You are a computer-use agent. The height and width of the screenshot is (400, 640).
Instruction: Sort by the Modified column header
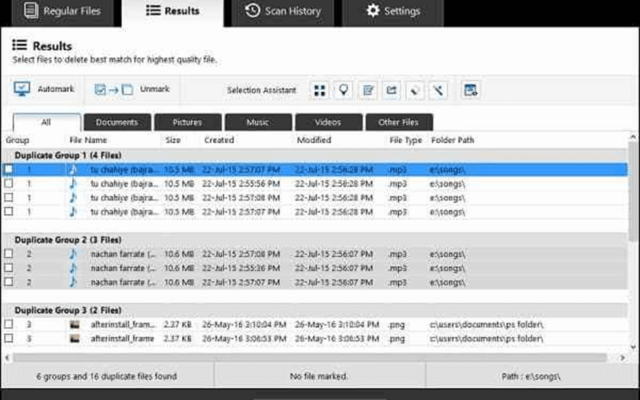tap(314, 140)
